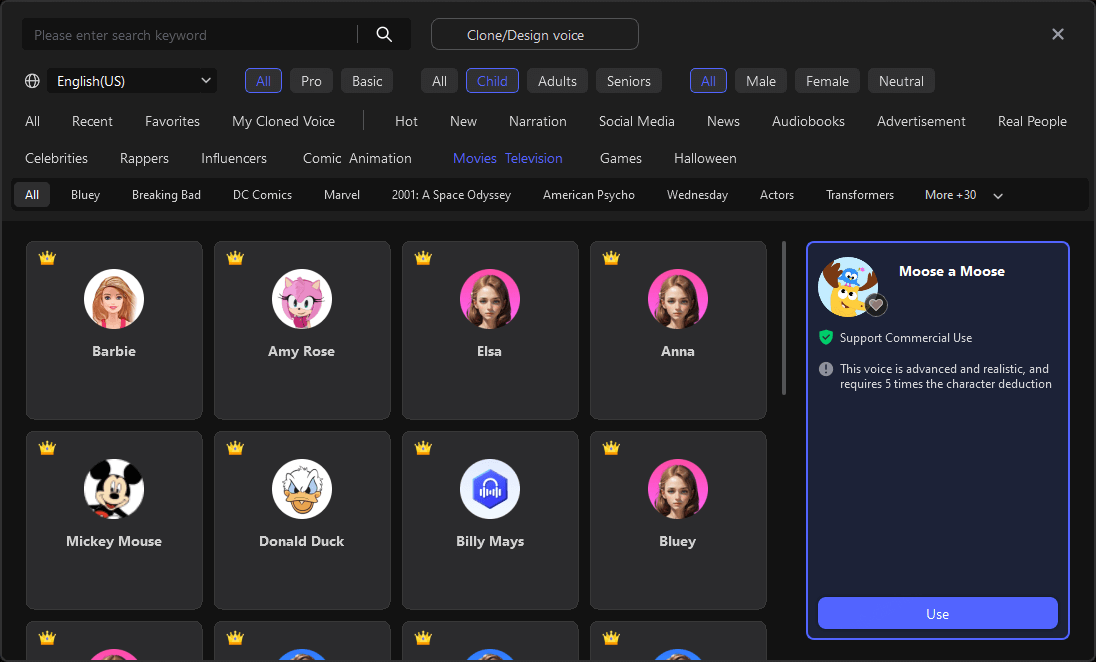Open the Social Media category
This screenshot has width=1096, height=662.
pos(637,121)
